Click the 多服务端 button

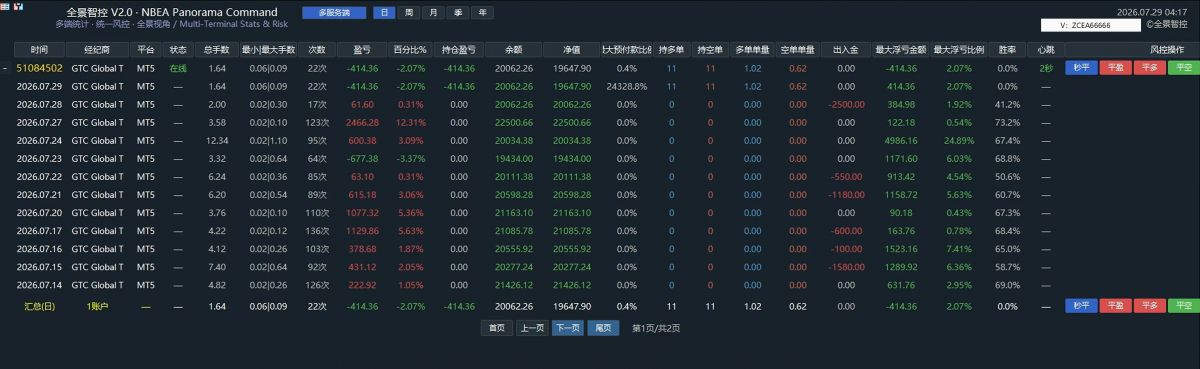pos(335,13)
